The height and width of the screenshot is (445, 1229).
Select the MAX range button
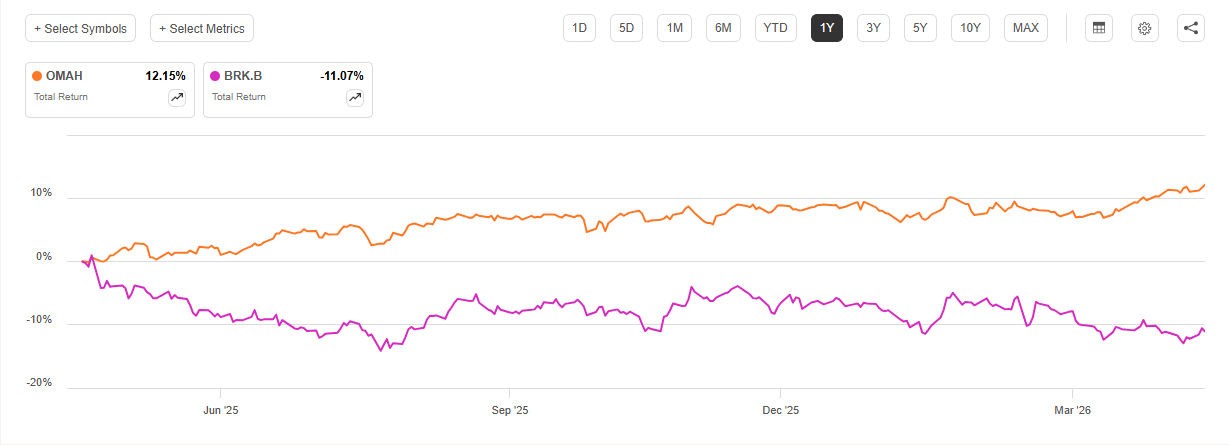1025,28
